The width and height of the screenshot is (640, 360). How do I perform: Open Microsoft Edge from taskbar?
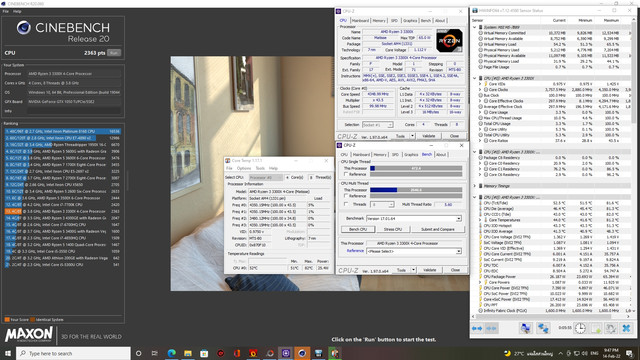tap(171, 353)
